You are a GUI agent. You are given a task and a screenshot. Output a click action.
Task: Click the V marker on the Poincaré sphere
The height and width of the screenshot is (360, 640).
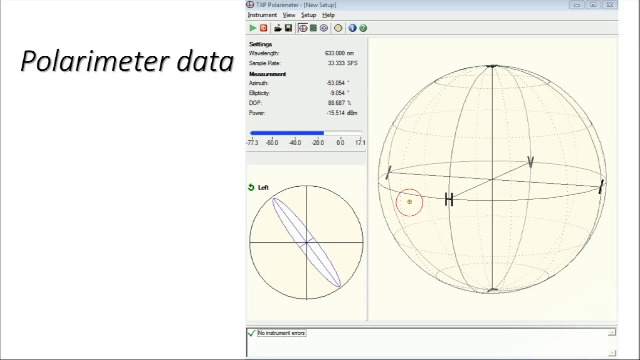530,162
